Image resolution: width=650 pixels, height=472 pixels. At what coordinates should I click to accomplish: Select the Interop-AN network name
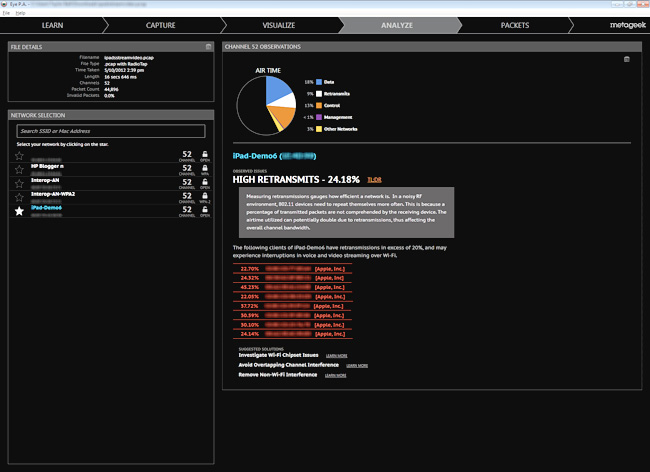pyautogui.click(x=45, y=180)
